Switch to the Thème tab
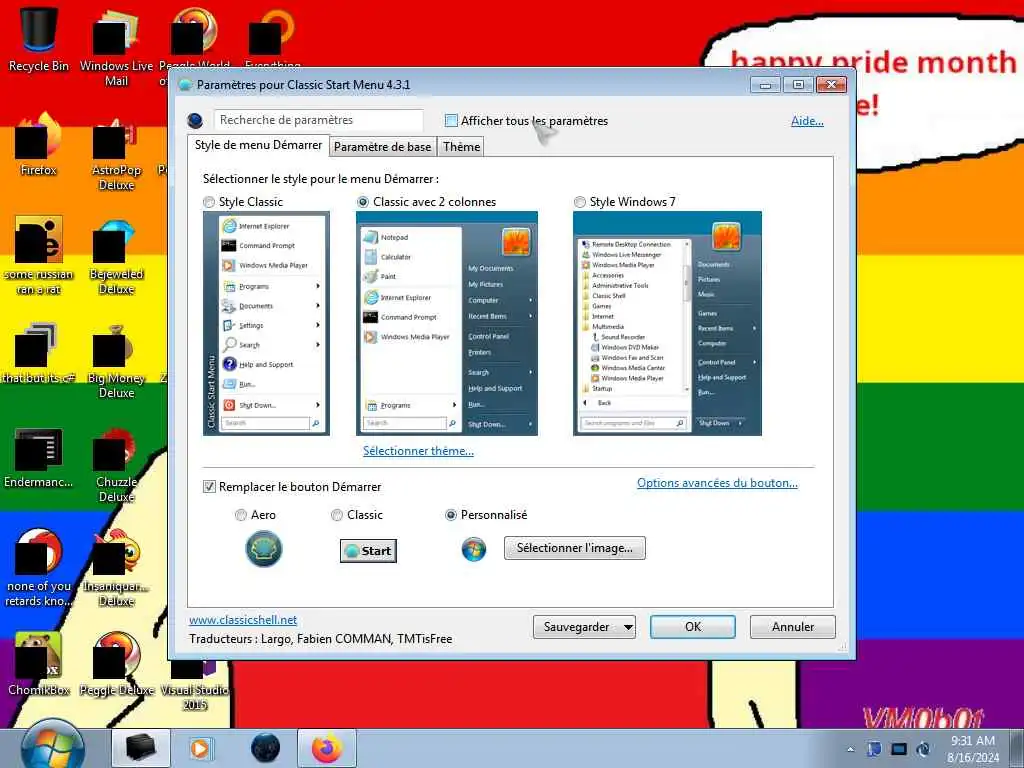 [461, 147]
